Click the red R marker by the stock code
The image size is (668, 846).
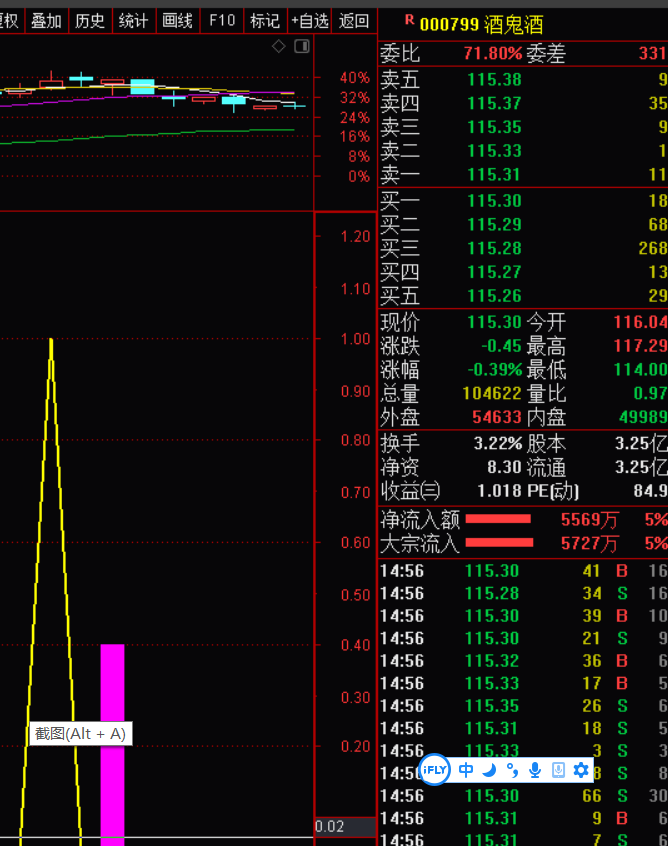coord(410,21)
